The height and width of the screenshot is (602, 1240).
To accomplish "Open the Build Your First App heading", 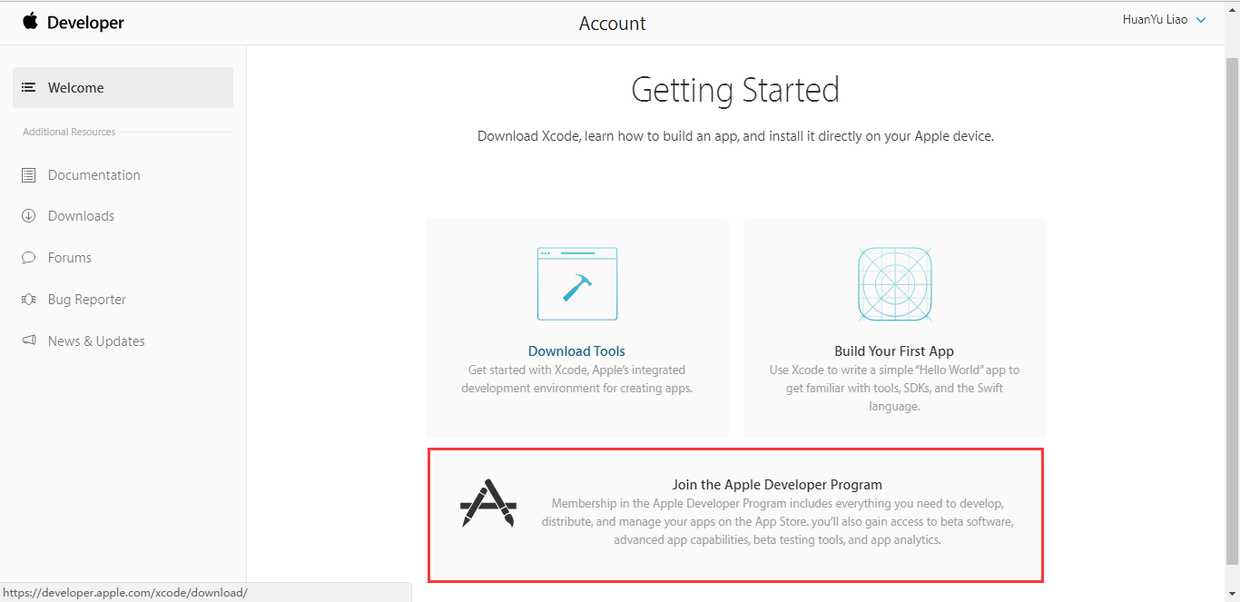I will 894,351.
